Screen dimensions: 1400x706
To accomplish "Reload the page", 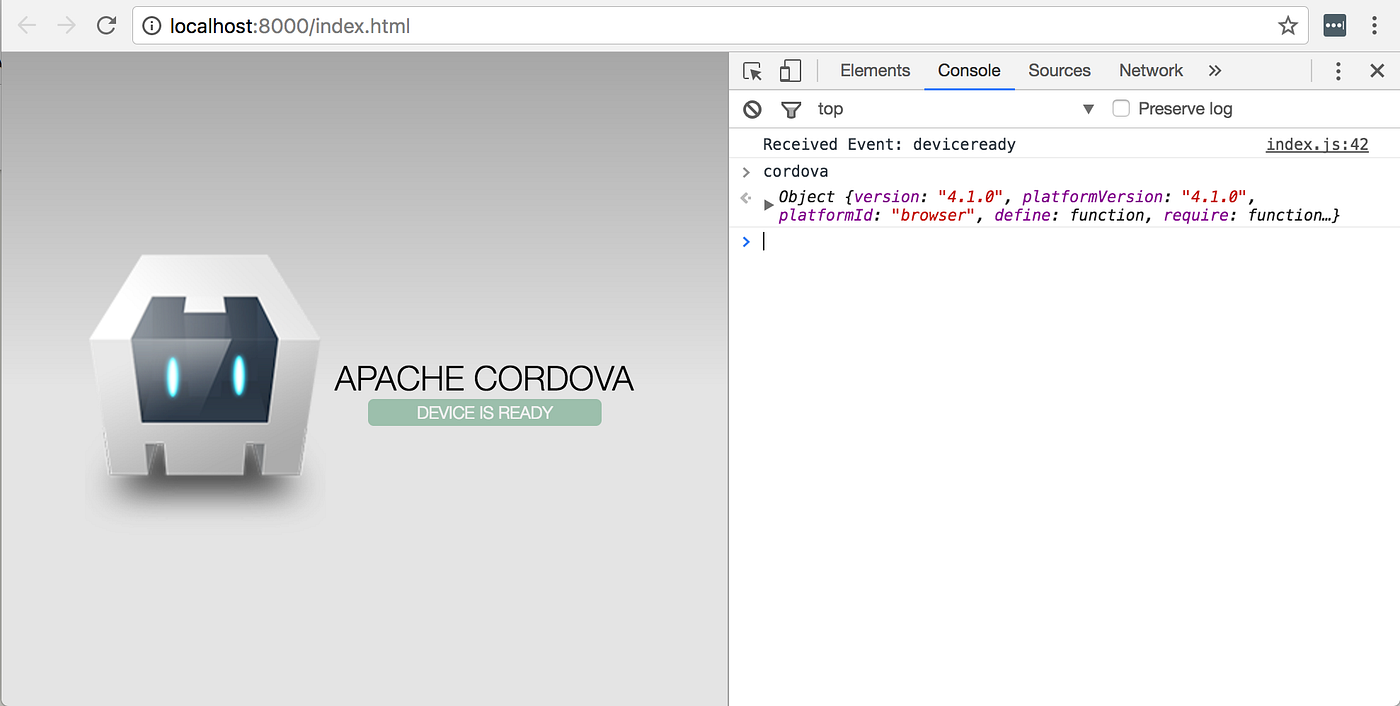I will pyautogui.click(x=106, y=25).
